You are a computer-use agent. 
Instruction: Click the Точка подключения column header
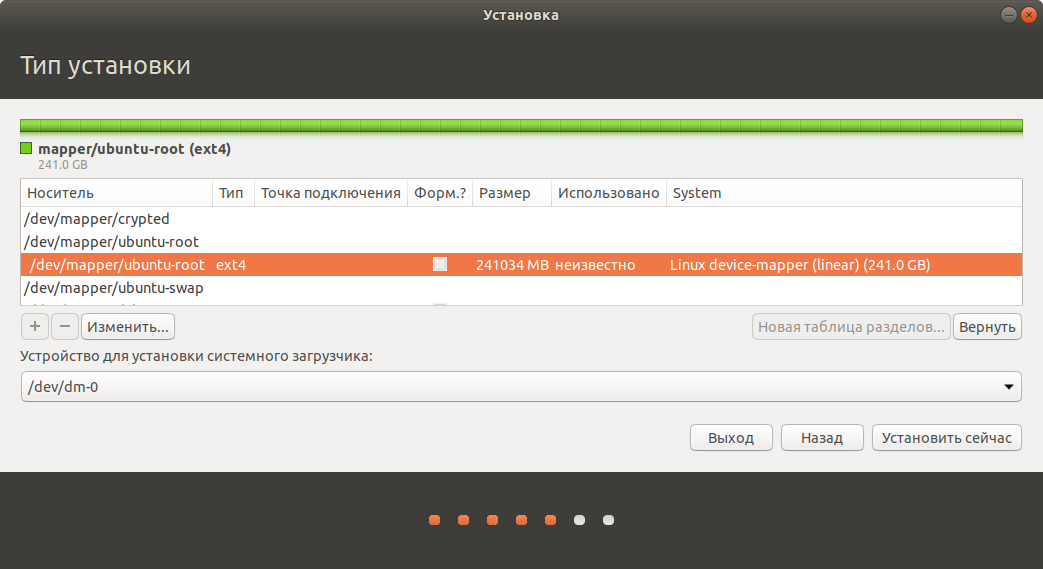pos(330,193)
